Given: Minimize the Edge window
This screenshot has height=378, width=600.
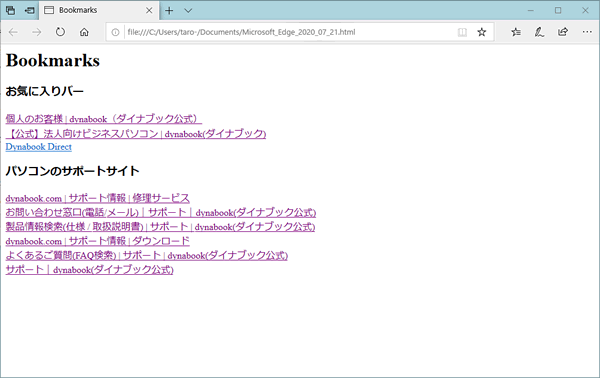Looking at the screenshot, I should coord(531,10).
